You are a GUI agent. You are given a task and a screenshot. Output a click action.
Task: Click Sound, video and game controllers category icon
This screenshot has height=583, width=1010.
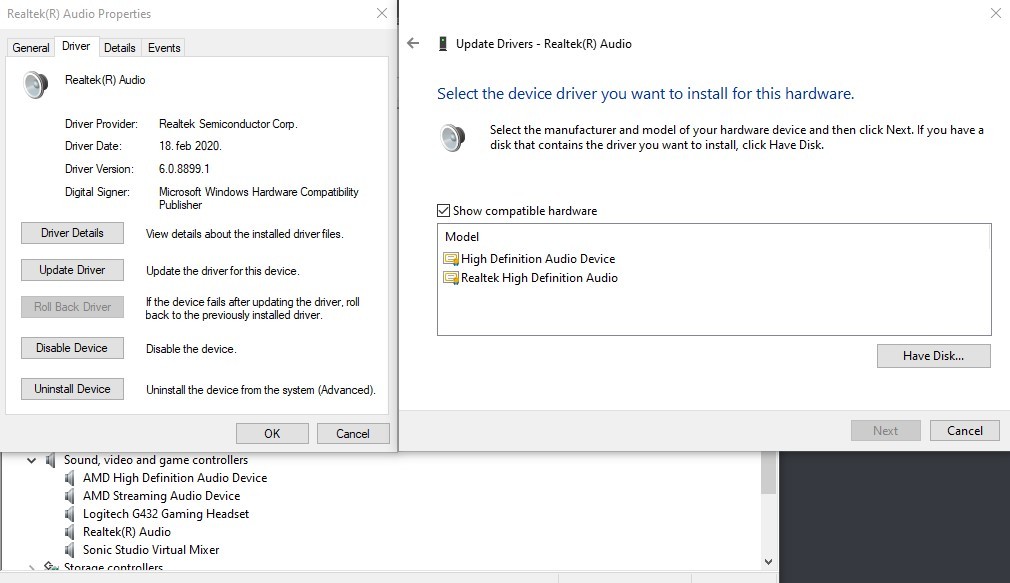pyautogui.click(x=50, y=460)
